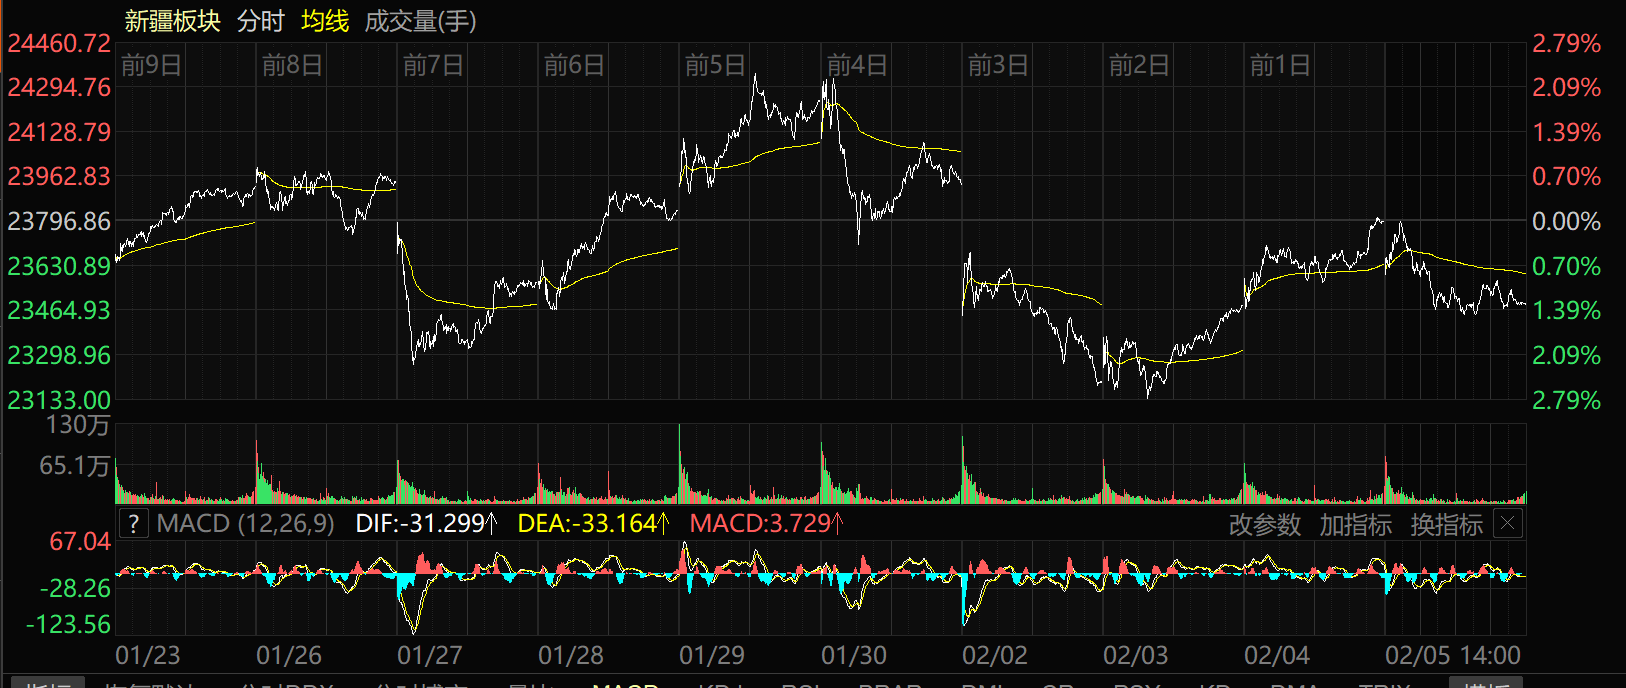Select the 分时 label in chart header
The height and width of the screenshot is (688, 1626).
261,21
